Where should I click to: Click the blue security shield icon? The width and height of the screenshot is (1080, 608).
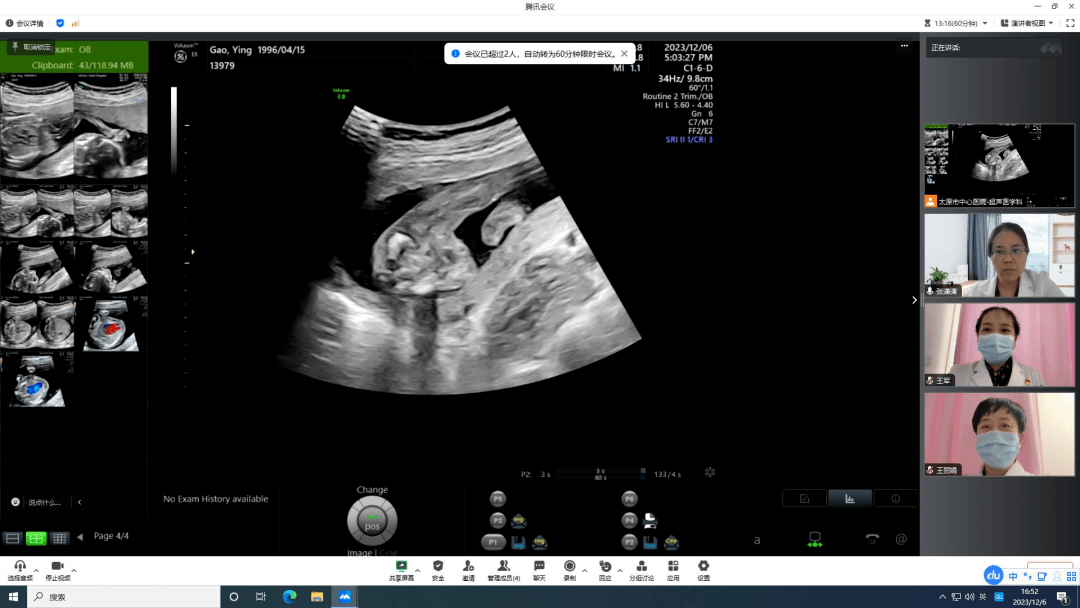click(60, 23)
